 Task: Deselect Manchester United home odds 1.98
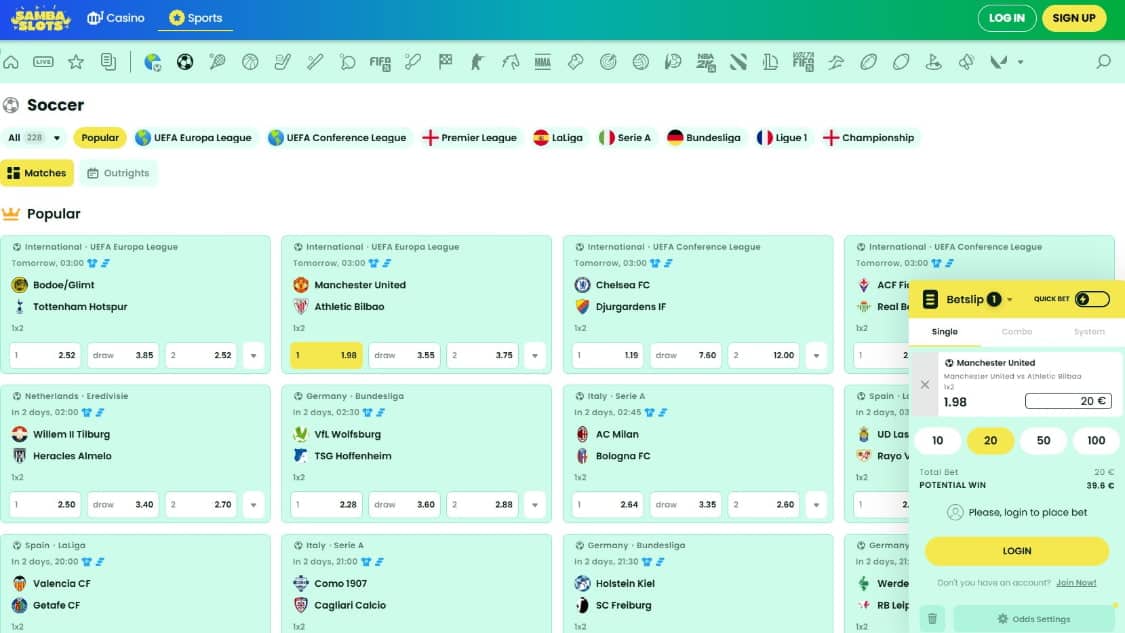(x=326, y=355)
